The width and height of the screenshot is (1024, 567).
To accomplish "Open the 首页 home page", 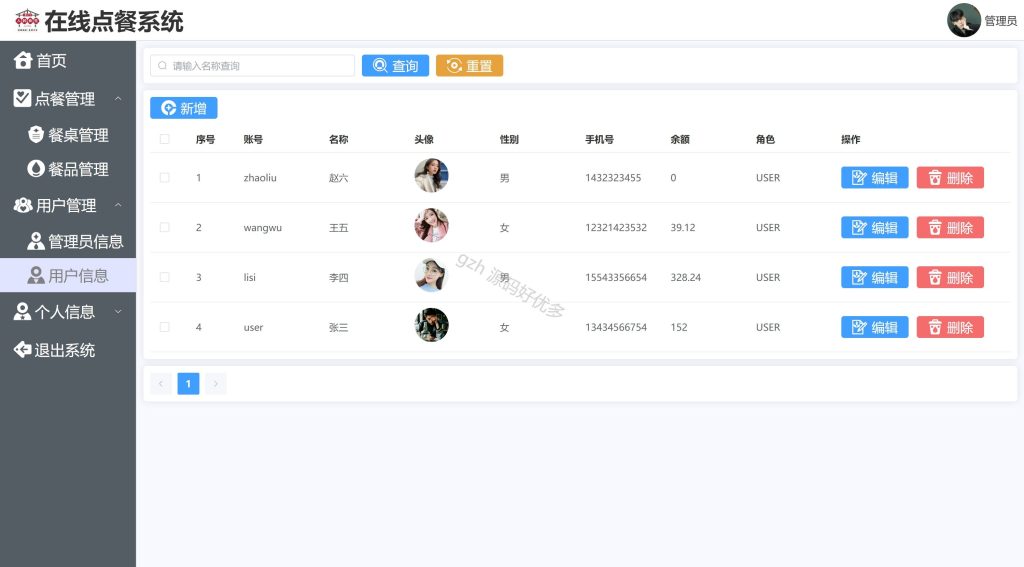I will tap(68, 60).
